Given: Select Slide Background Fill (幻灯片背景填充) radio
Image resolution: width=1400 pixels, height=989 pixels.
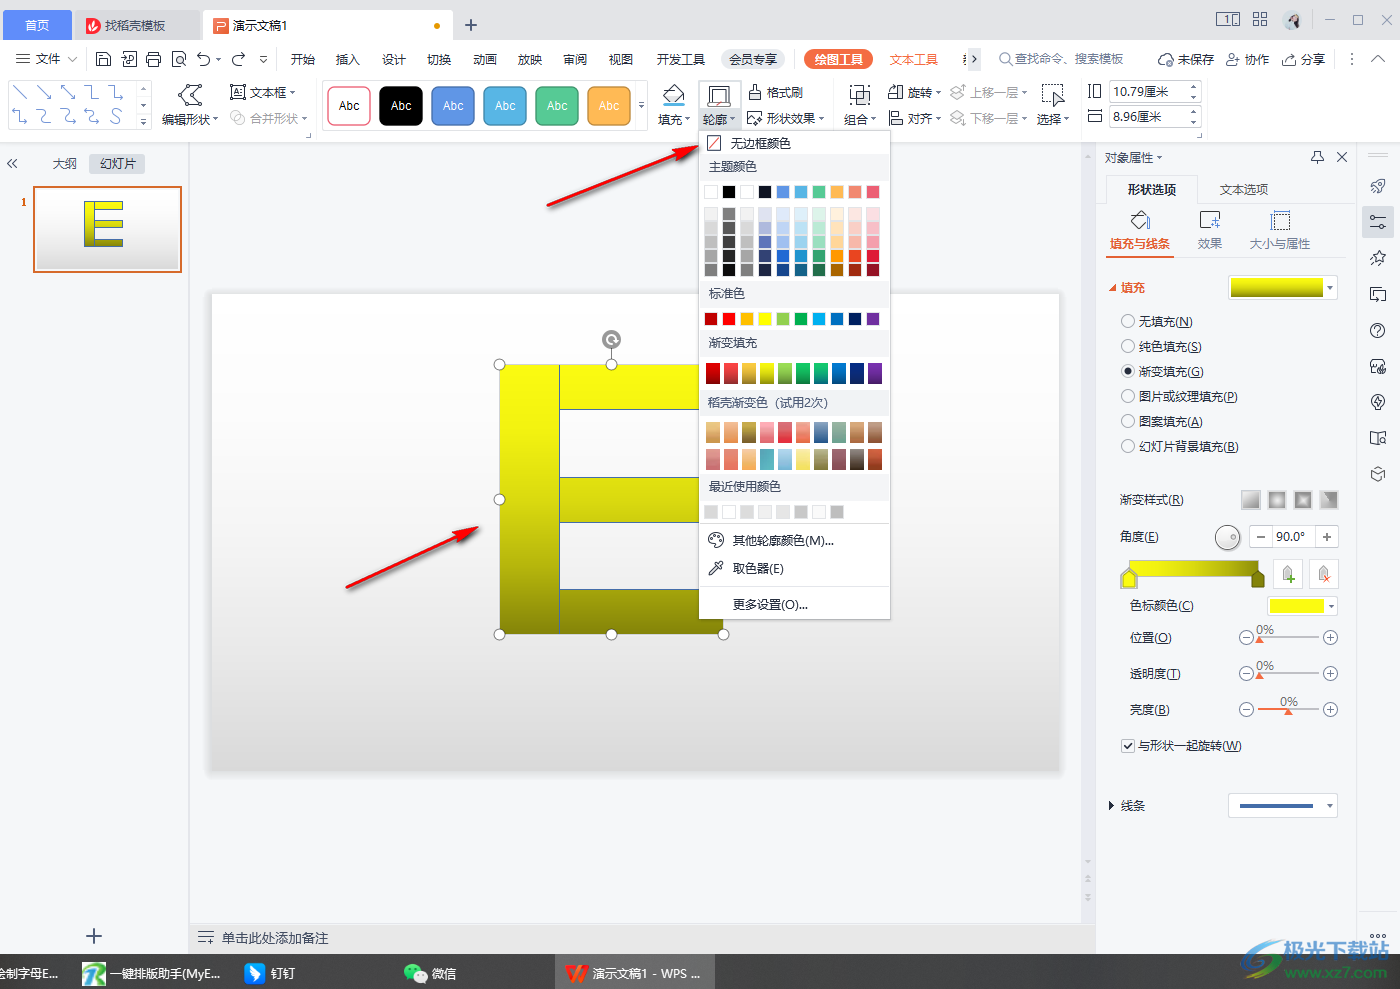Looking at the screenshot, I should pyautogui.click(x=1128, y=446).
